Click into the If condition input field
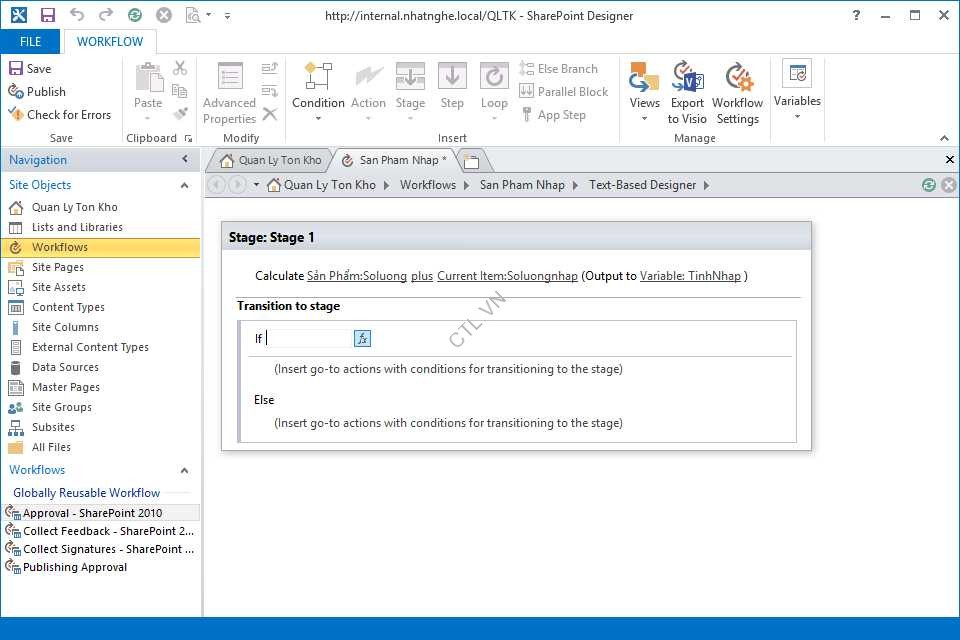The height and width of the screenshot is (640, 960). [x=309, y=339]
